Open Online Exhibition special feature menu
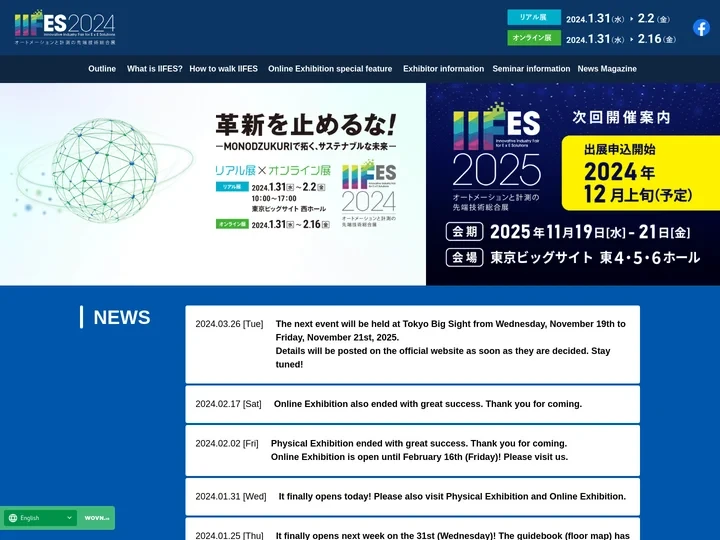The height and width of the screenshot is (540, 720). 330,69
